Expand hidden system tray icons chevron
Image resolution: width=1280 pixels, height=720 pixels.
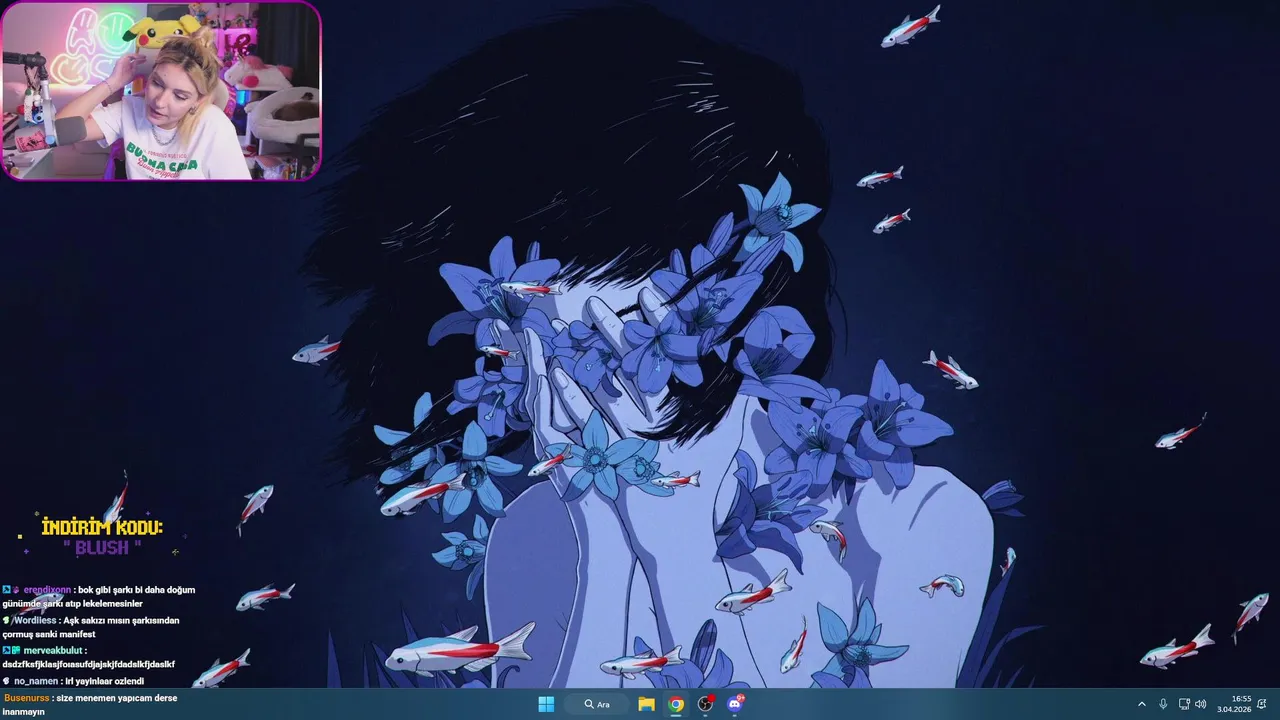1142,704
